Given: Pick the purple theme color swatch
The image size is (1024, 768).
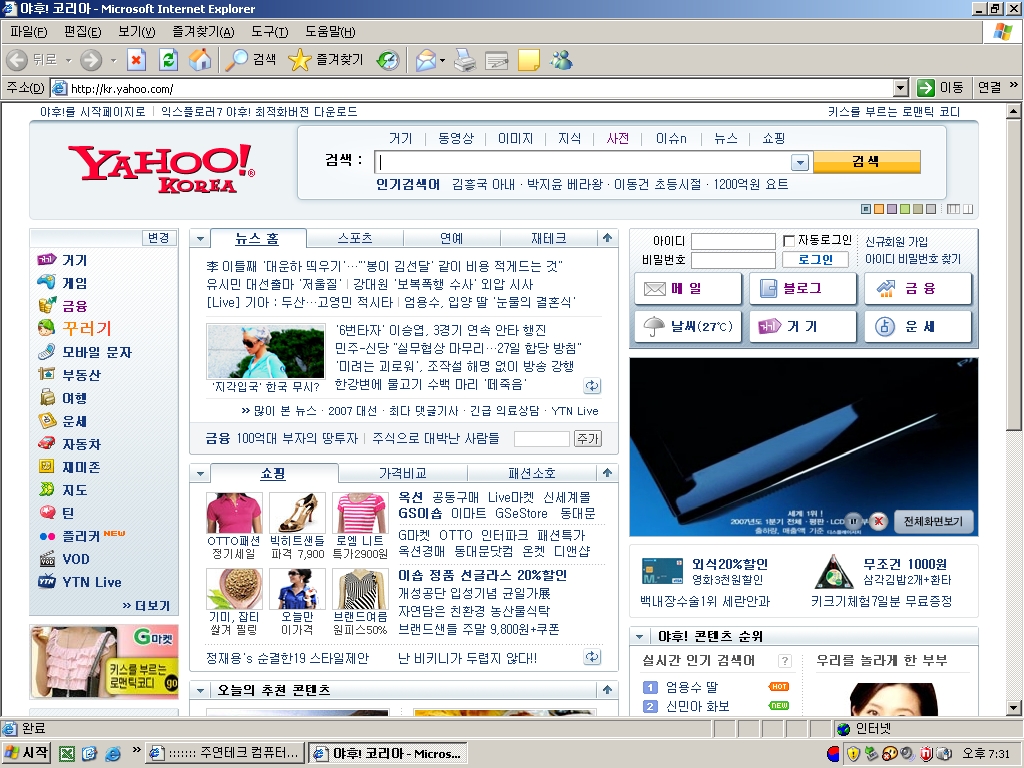Looking at the screenshot, I should (x=892, y=209).
